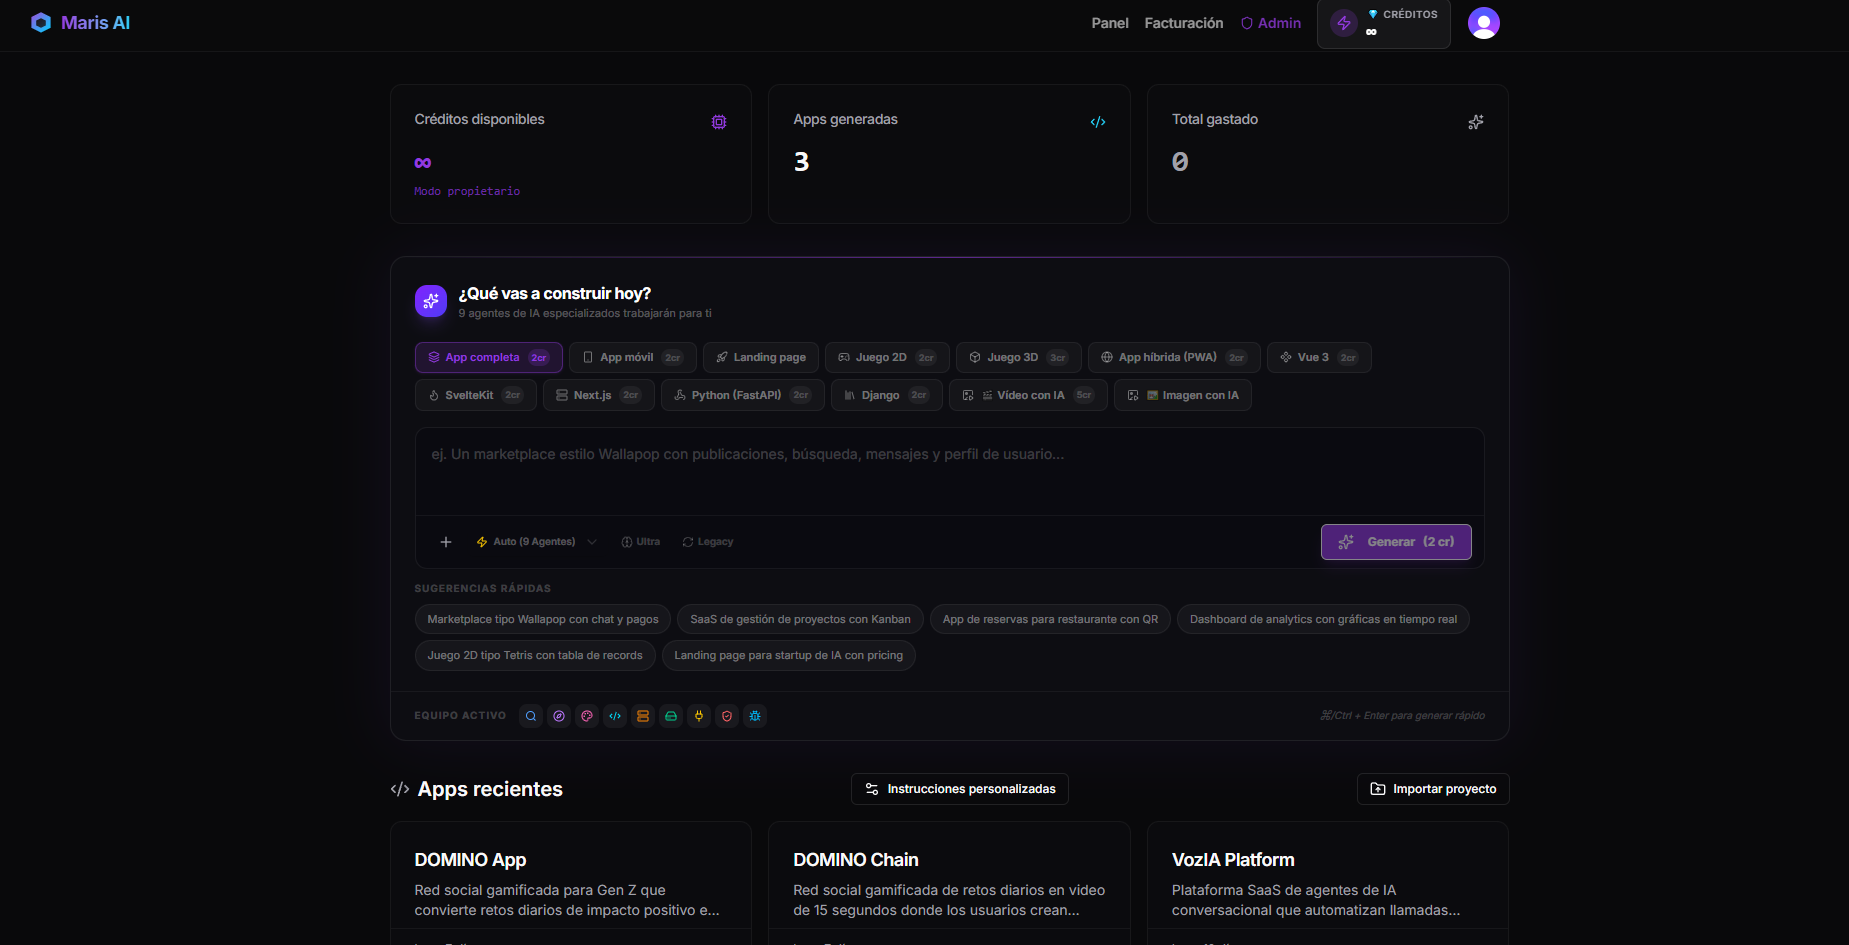This screenshot has height=945, width=1849.
Task: Pick suggestion Dashboard de analytics con gráficas
Action: [x=1323, y=620]
